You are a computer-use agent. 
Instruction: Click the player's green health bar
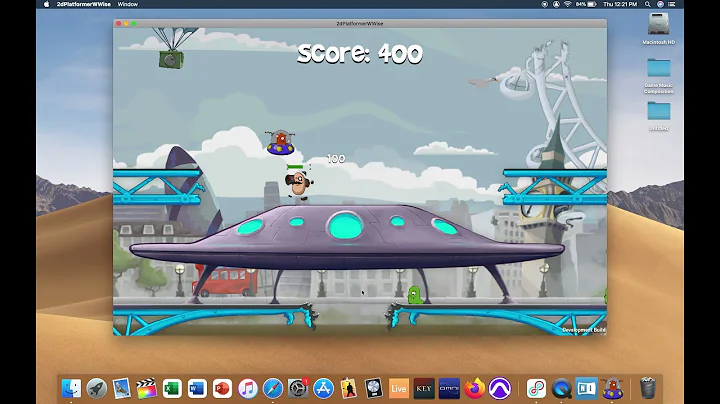[x=296, y=167]
